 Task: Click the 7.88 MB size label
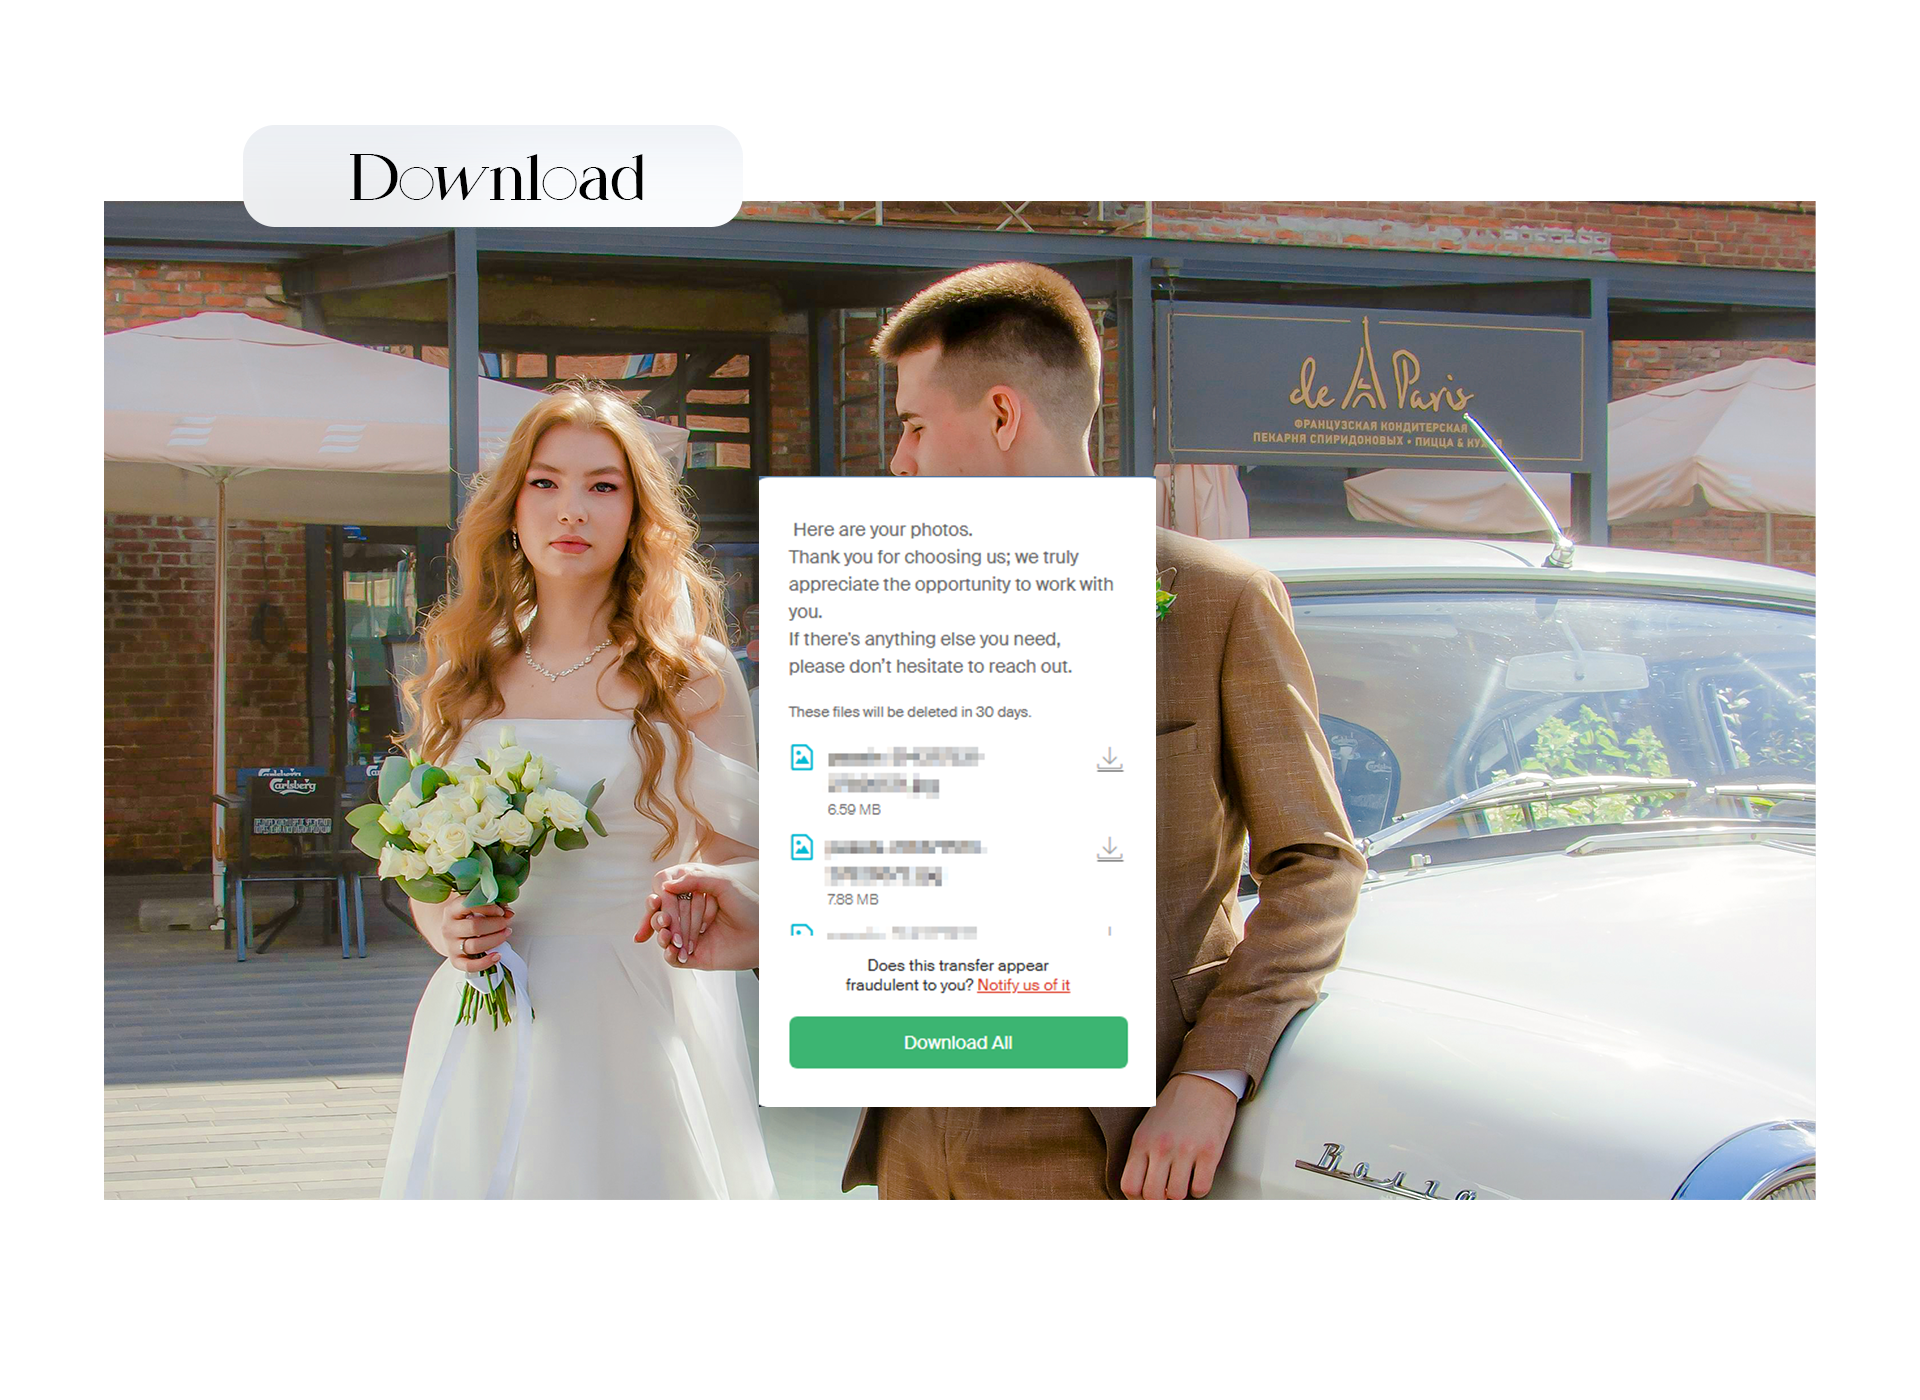pos(853,899)
